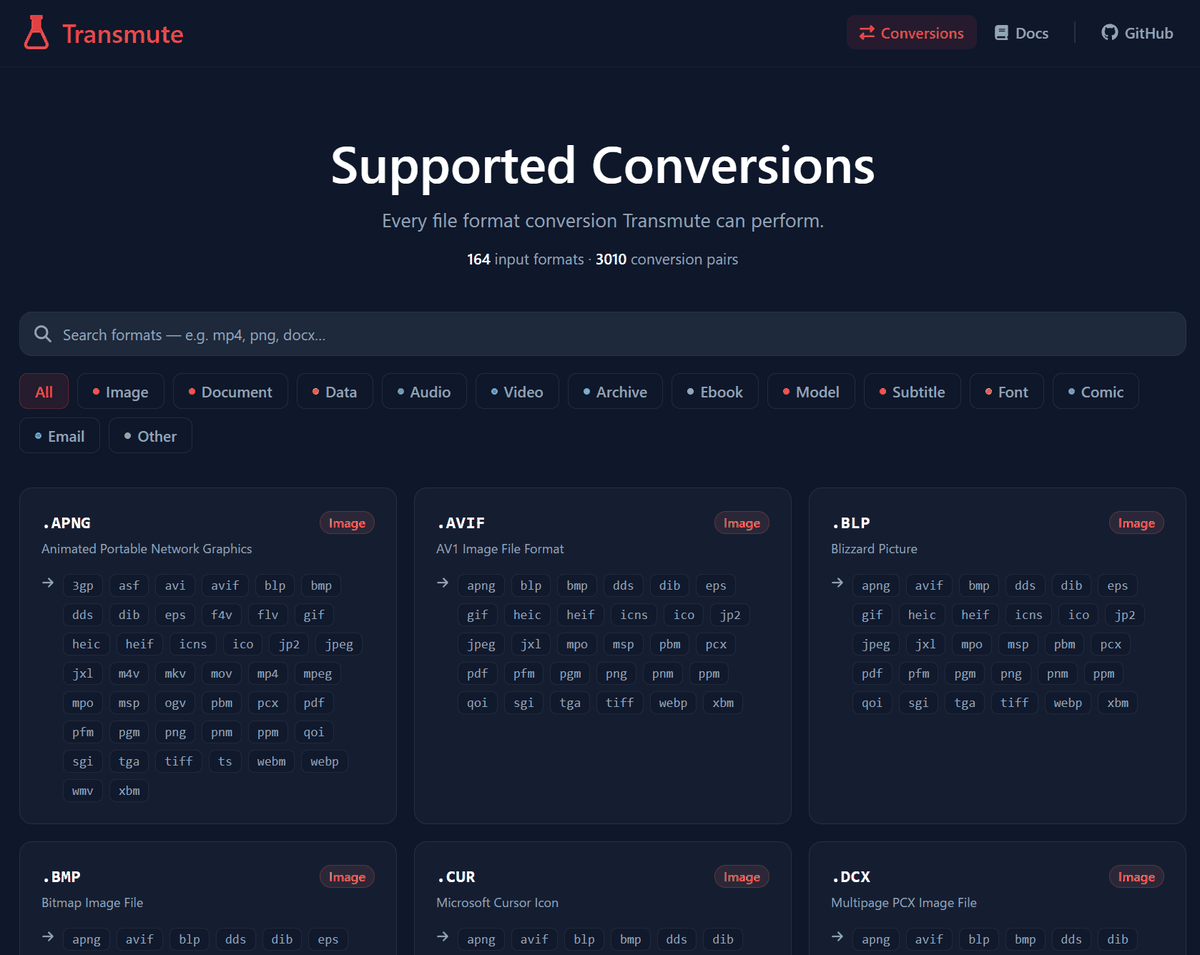Click the Image badge on .CUR card

tap(742, 877)
